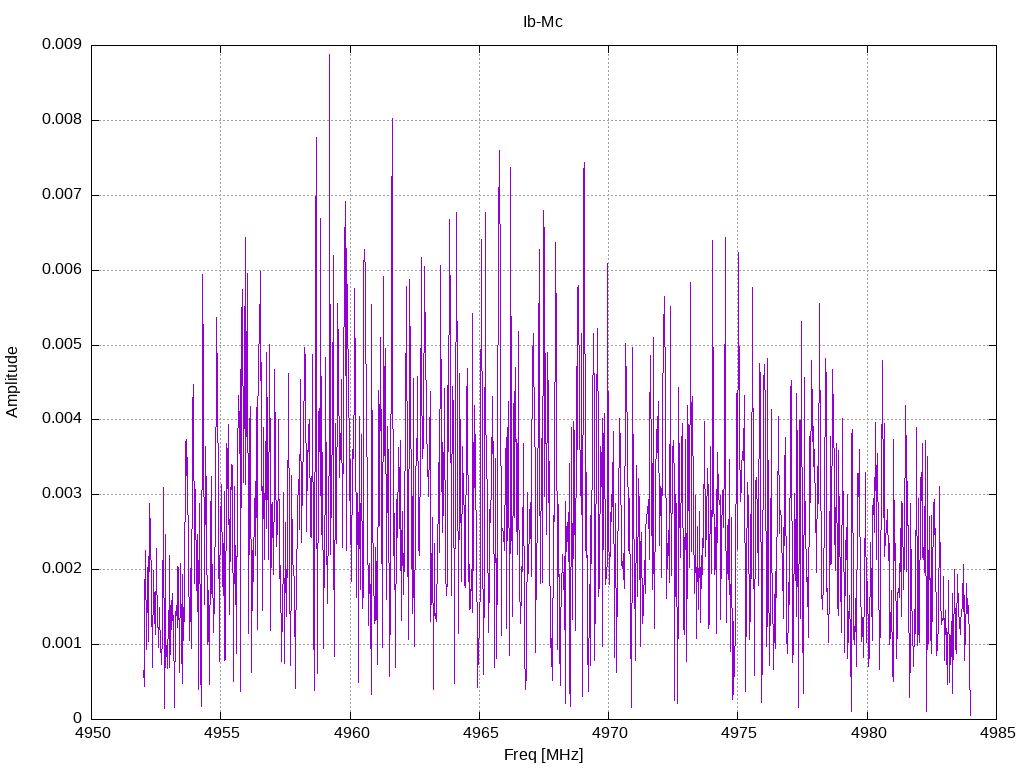
Task: Click the y-axis tick label 0.004
Action: pos(62,419)
